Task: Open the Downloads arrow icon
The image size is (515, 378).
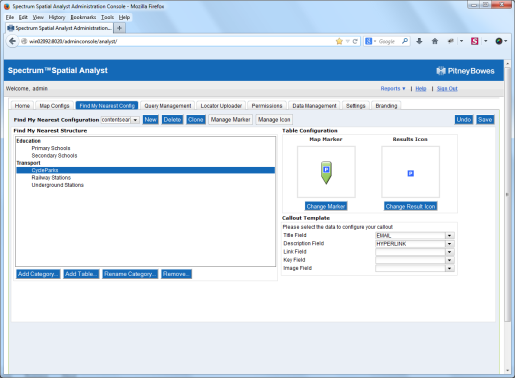Action: pos(419,41)
